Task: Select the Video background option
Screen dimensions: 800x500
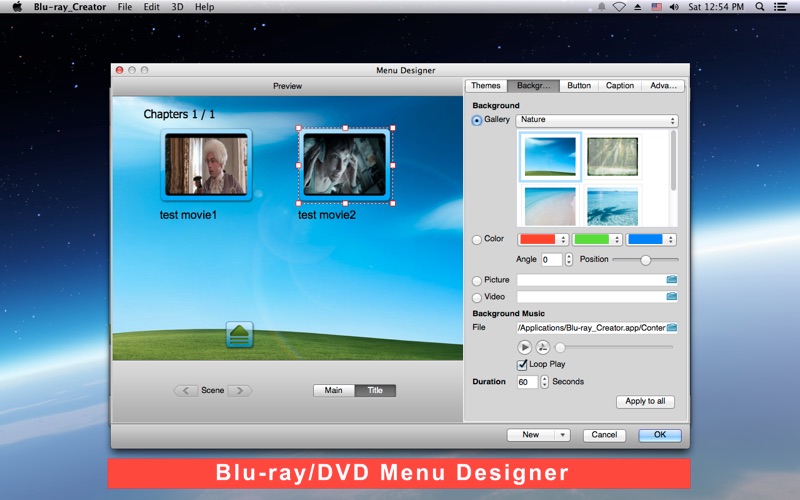Action: [x=477, y=297]
